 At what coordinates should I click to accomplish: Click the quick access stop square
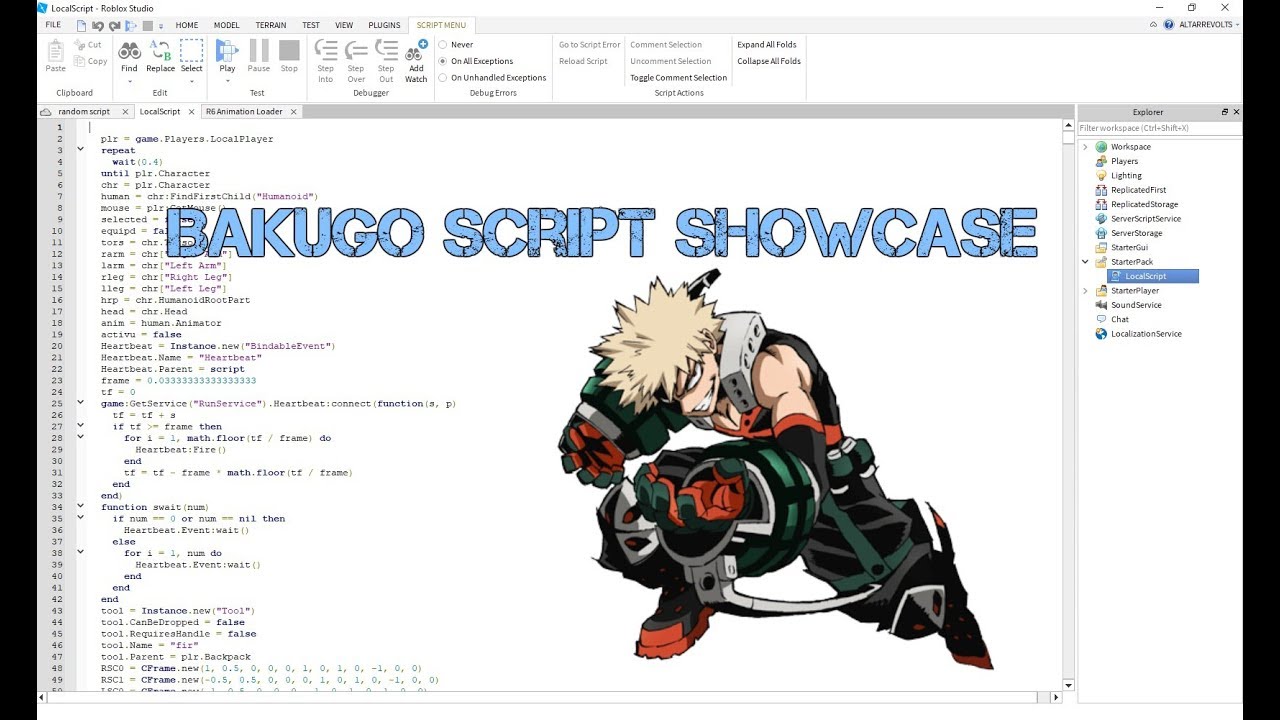148,25
